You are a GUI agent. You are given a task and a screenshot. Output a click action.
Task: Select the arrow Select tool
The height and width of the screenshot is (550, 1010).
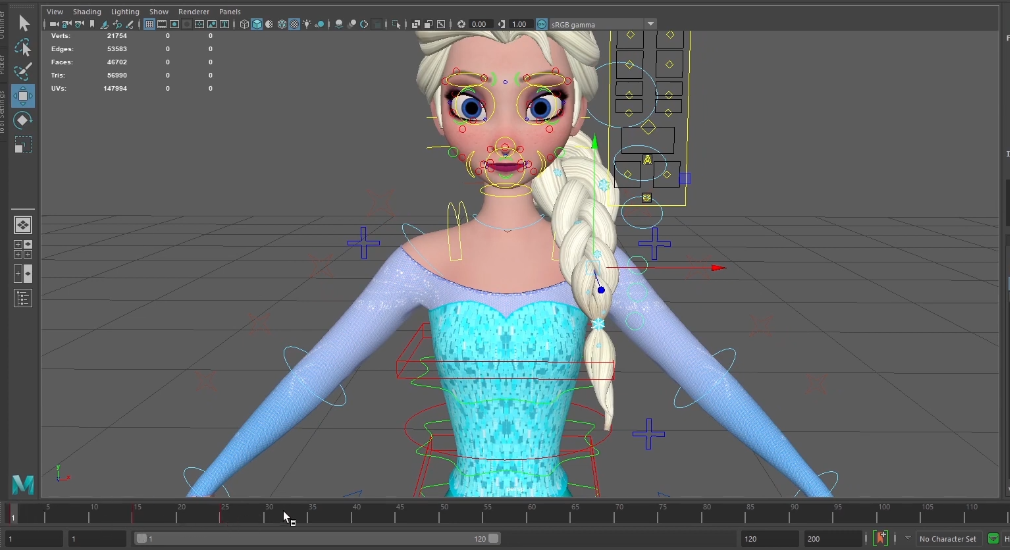[x=23, y=23]
